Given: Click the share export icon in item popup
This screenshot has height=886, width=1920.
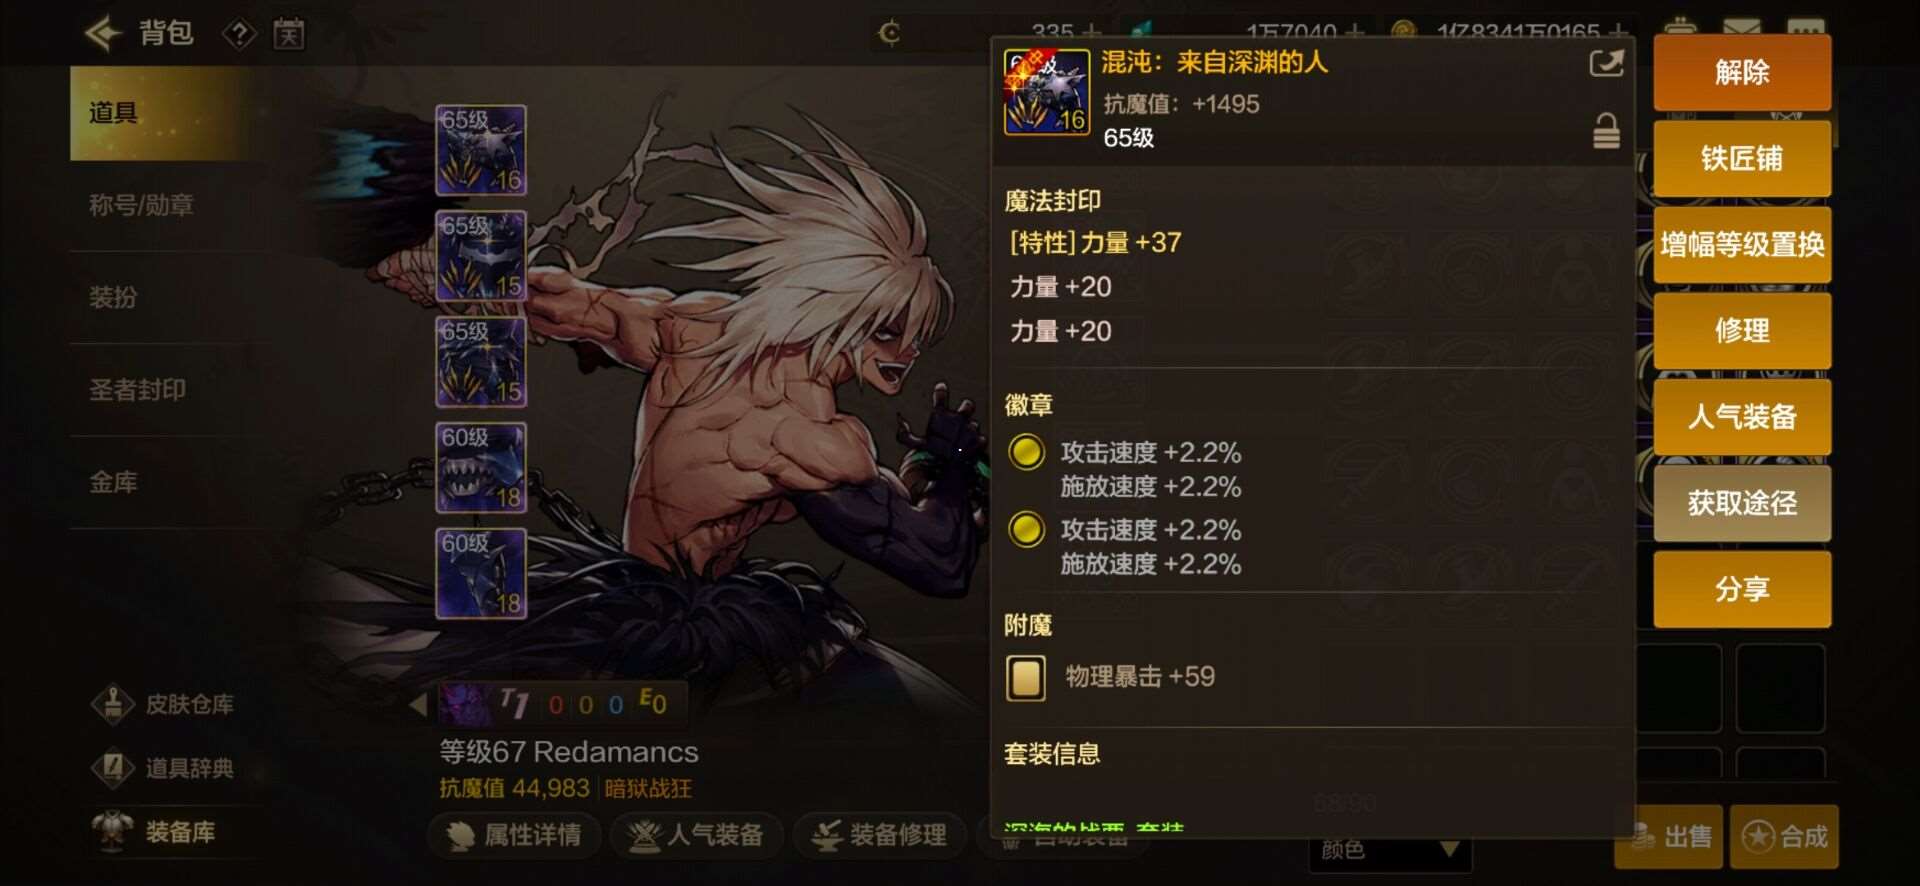Looking at the screenshot, I should pyautogui.click(x=1606, y=64).
